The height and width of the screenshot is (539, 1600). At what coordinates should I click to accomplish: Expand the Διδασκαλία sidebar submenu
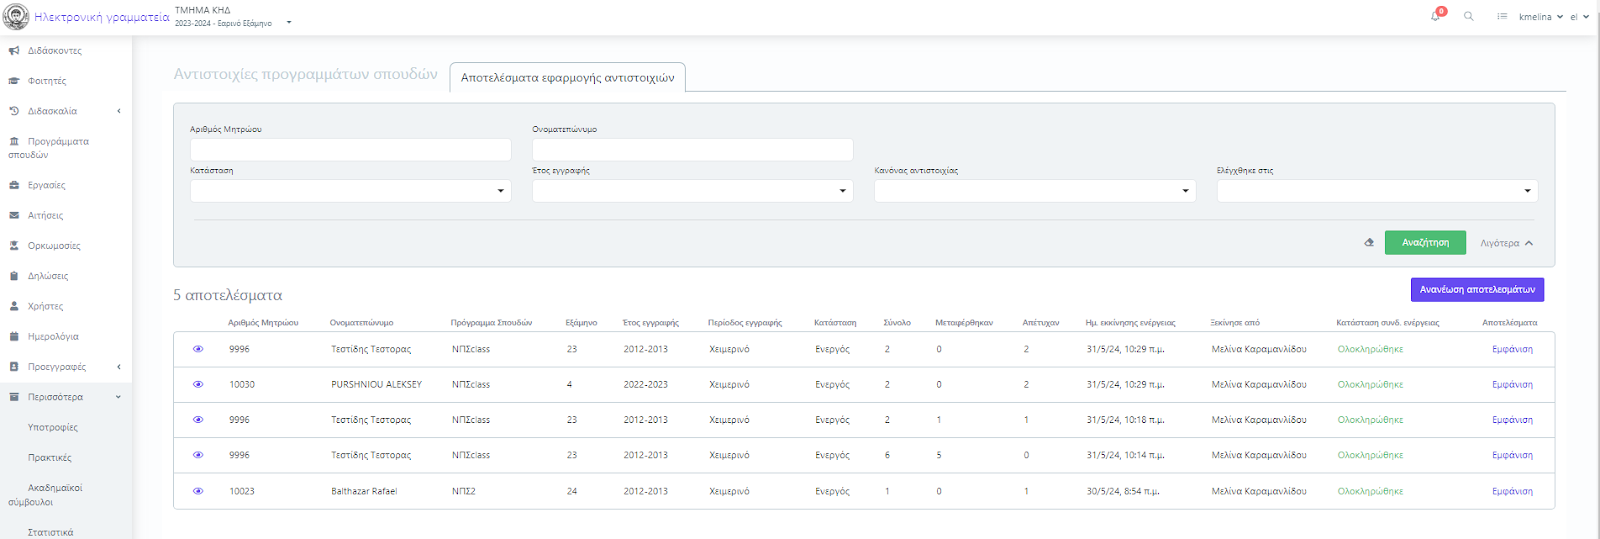[119, 111]
